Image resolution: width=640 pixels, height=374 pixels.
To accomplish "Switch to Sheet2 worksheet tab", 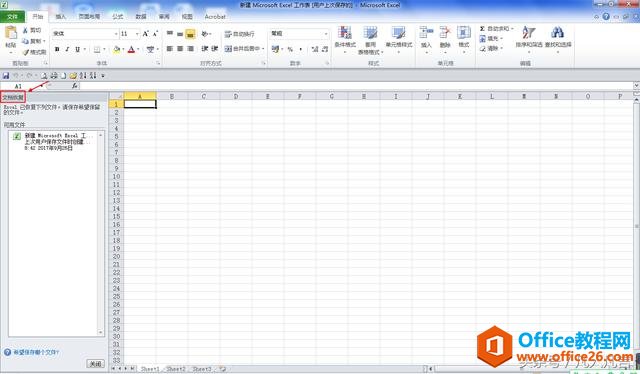I will point(176,369).
